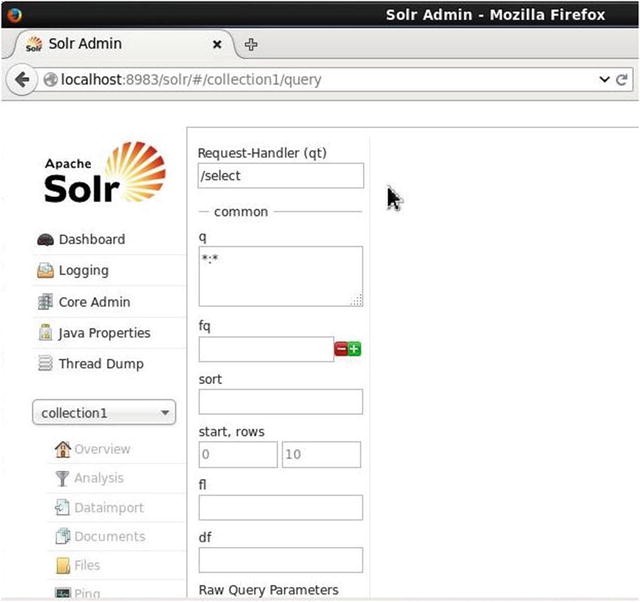Open a new tab with plus button
This screenshot has width=640, height=602.
point(251,45)
